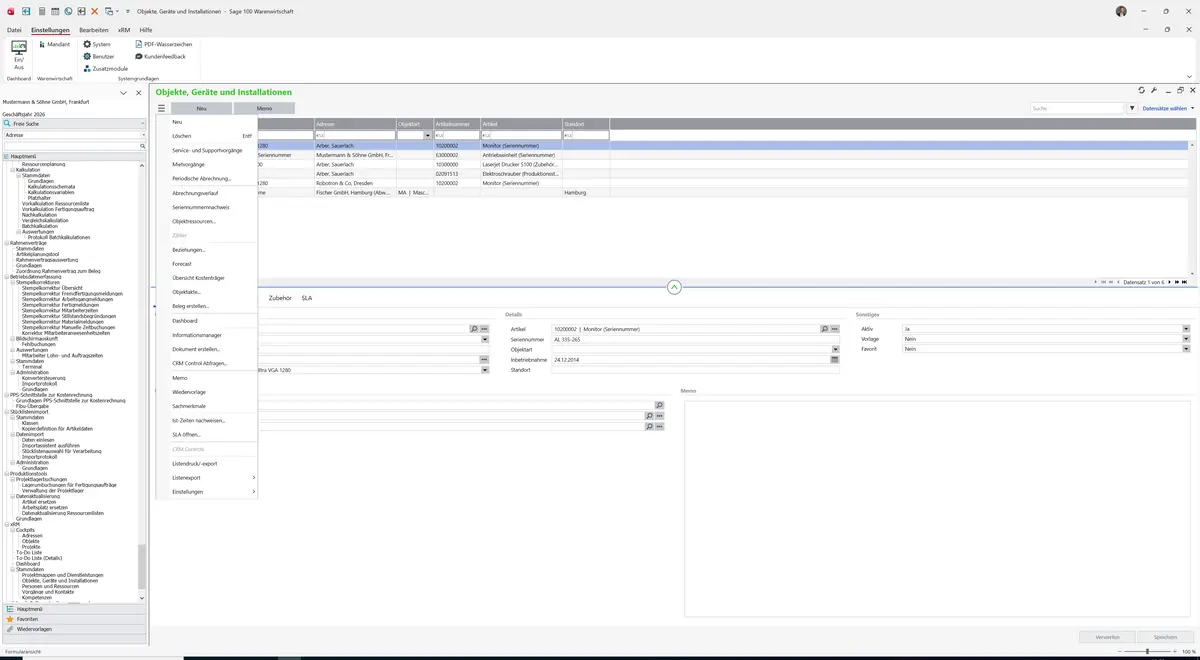Select the Fischer GmbH, Hamburg grid row
Image resolution: width=1200 pixels, height=660 pixels.
672,193
